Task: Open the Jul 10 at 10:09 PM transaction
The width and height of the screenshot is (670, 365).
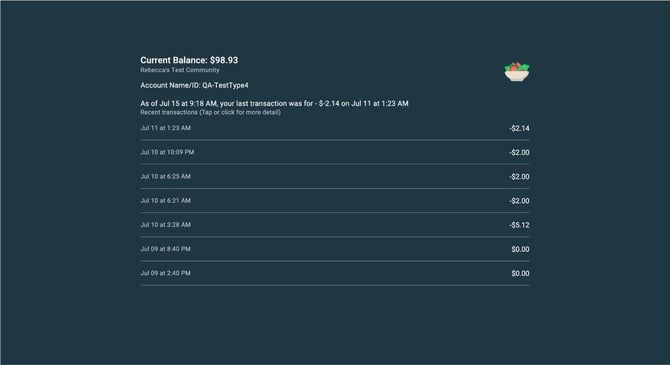Action: point(335,153)
